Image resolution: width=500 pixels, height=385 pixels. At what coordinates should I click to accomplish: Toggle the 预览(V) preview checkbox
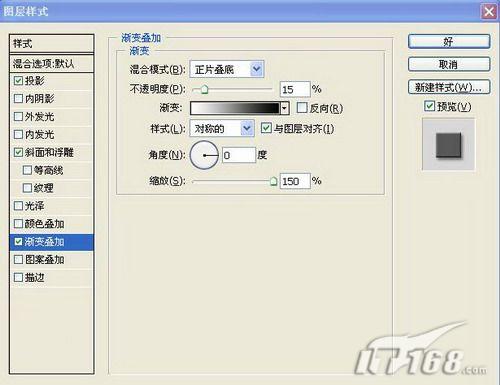(429, 106)
